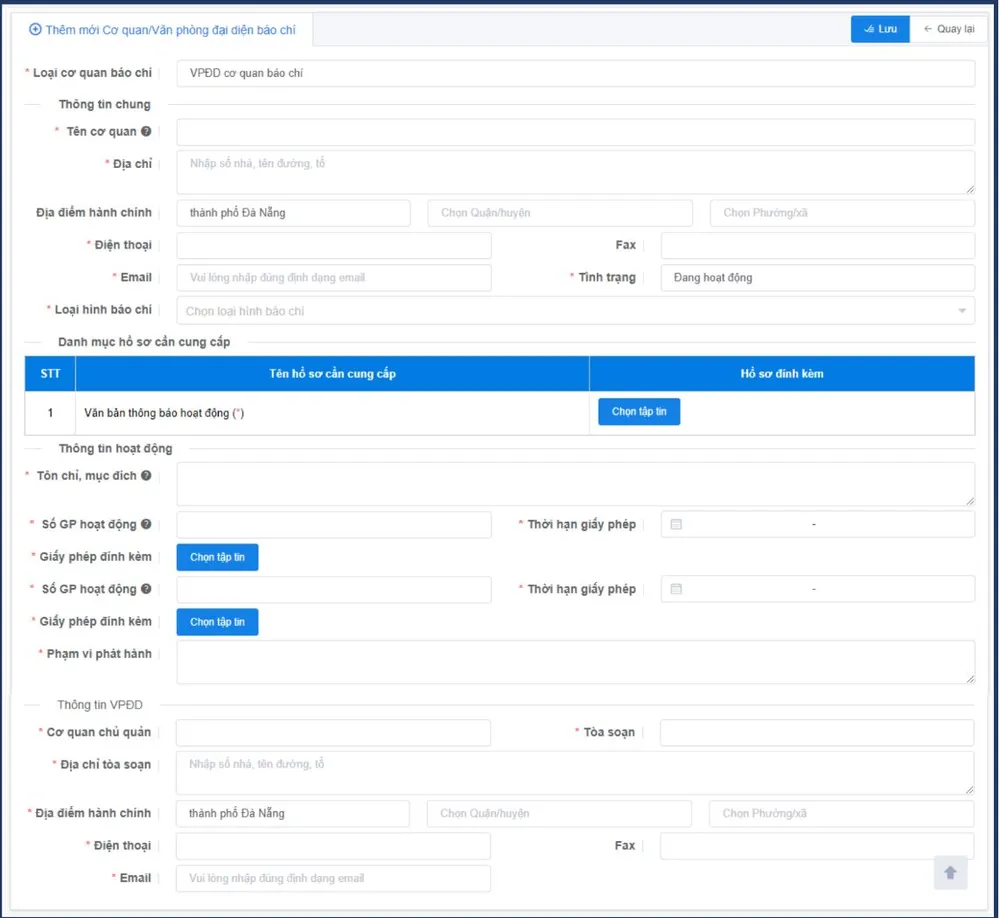Expand first Chọn Phường/xã dropdown in Thông tin chung
Image resolution: width=1000 pixels, height=918 pixels.
pos(841,213)
